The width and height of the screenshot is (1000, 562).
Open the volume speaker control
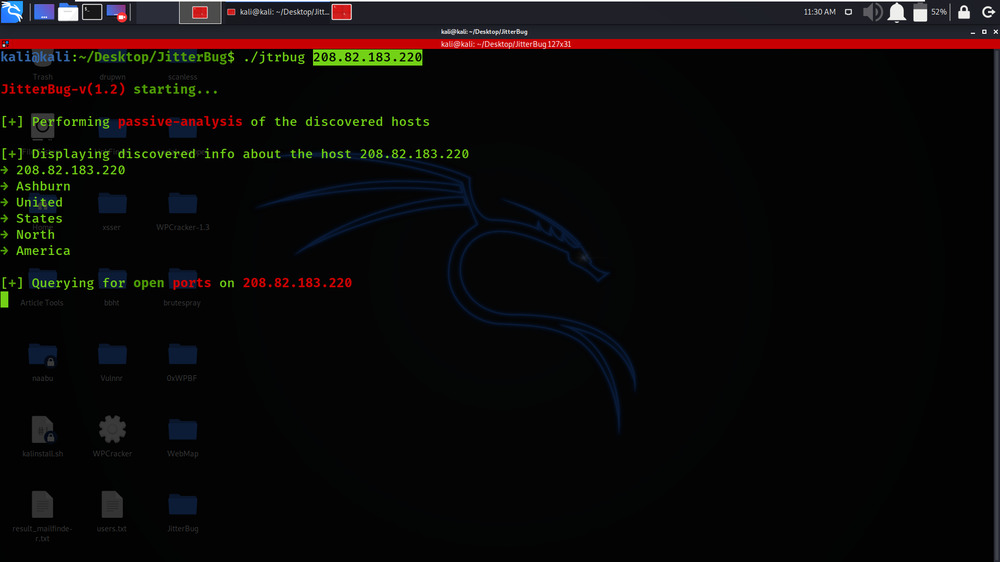[x=872, y=12]
